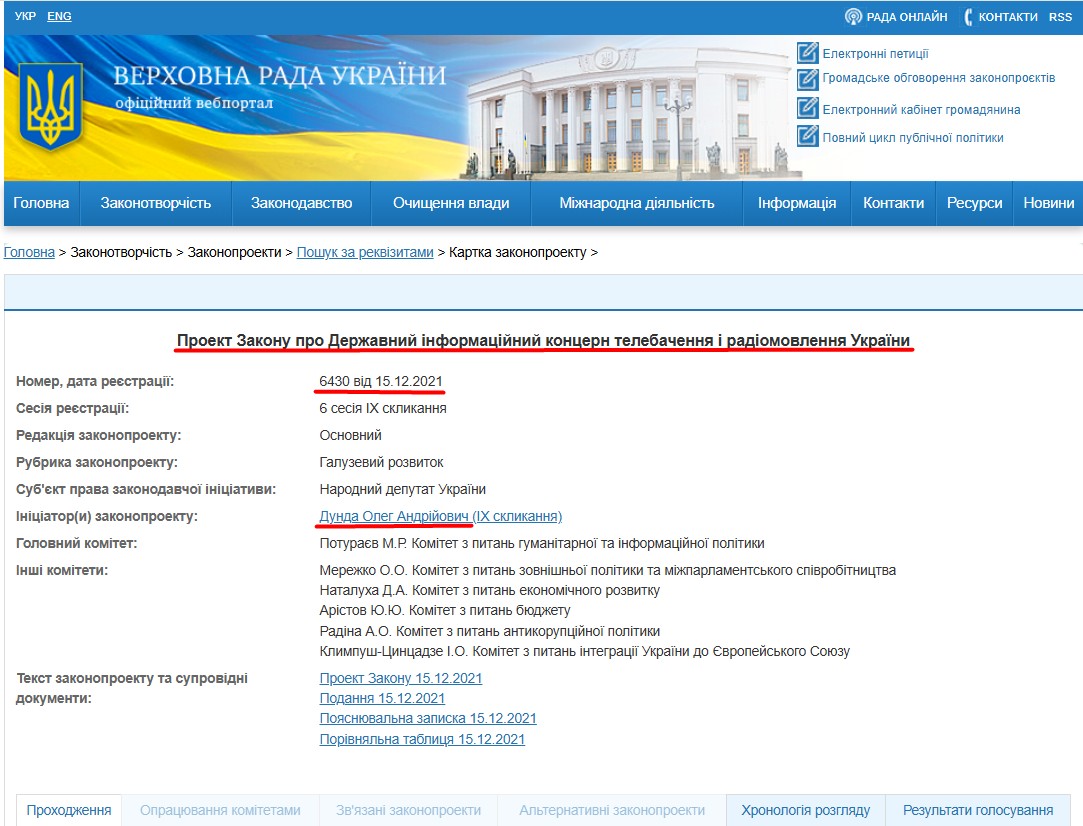Image resolution: width=1083 pixels, height=826 pixels.
Task: Select the Зв'язані законопроекти tab
Action: (x=408, y=810)
